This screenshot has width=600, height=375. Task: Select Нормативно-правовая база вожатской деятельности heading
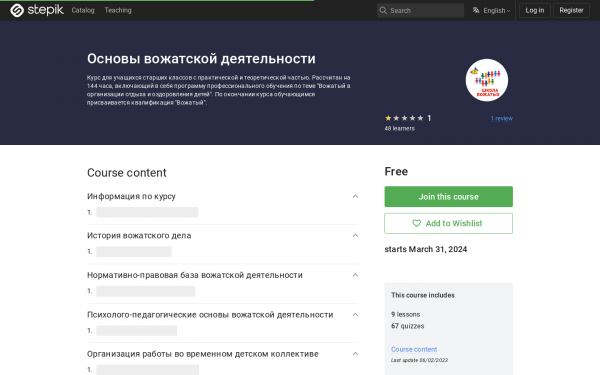195,275
